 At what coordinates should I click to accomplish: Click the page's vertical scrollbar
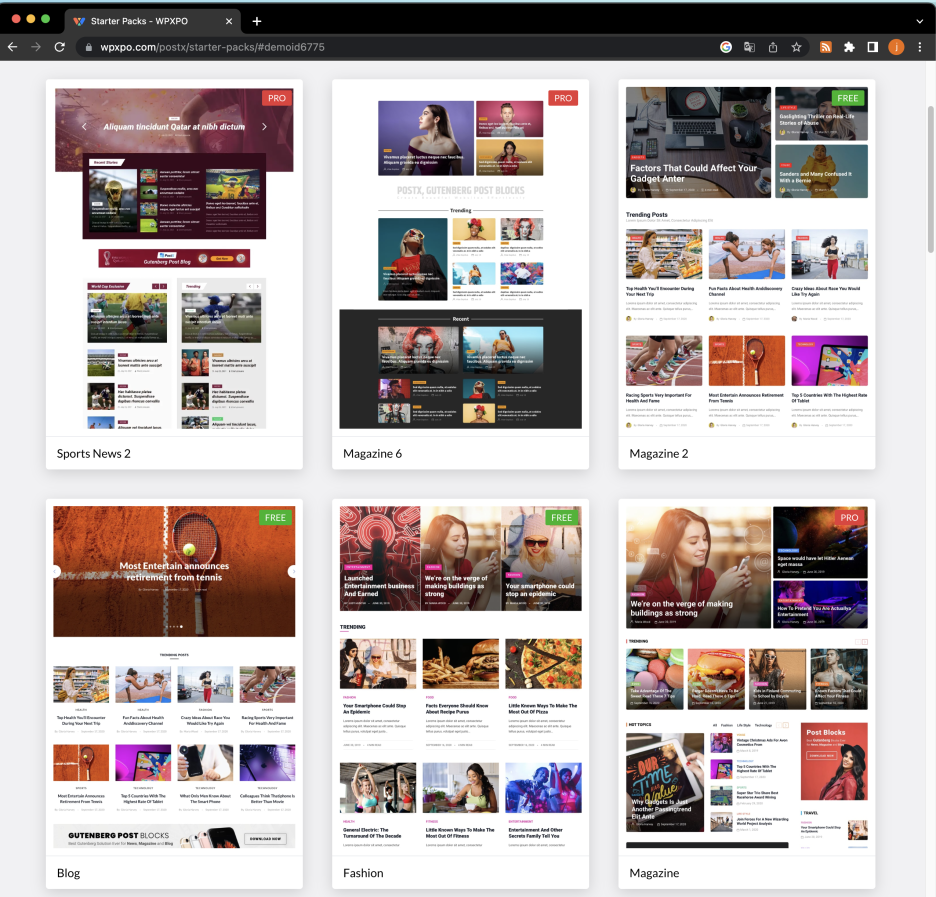(930, 180)
